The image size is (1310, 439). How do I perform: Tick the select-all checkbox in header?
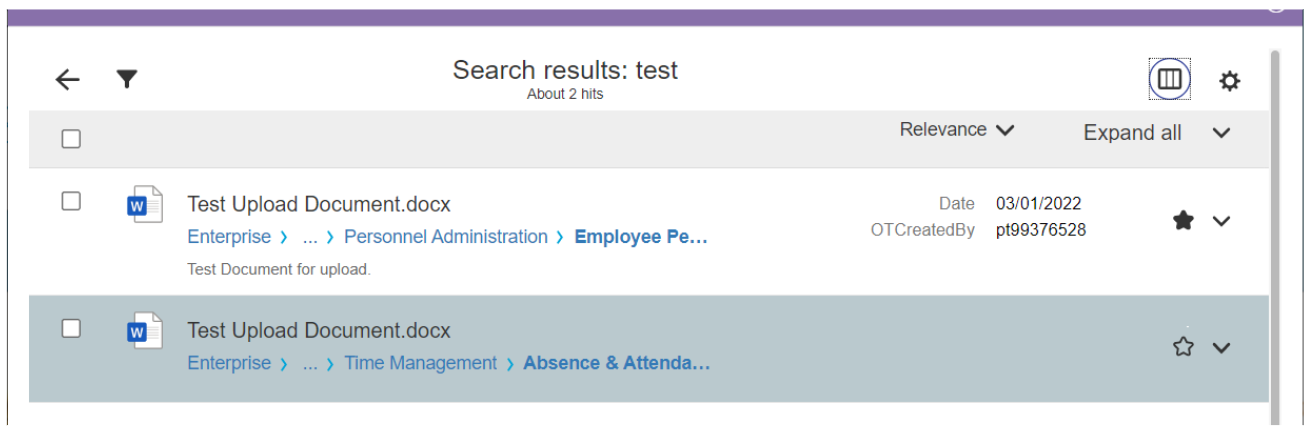pyautogui.click(x=71, y=139)
